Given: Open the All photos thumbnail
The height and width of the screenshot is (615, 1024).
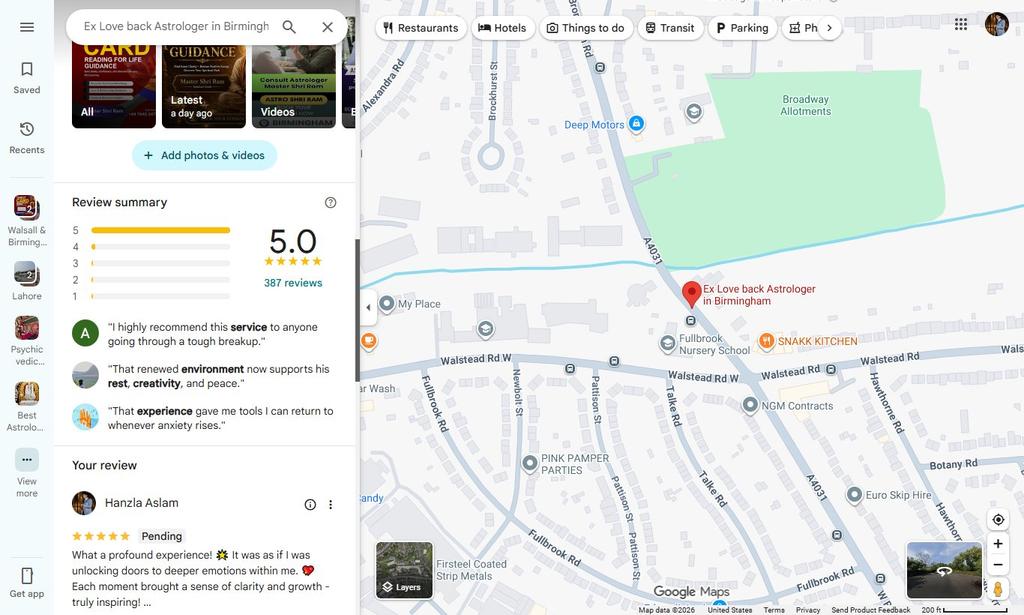Looking at the screenshot, I should (x=114, y=86).
